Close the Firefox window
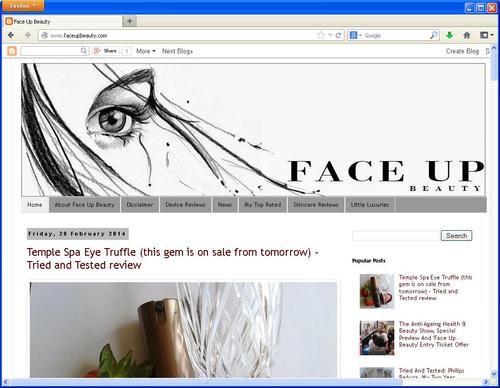 click(x=492, y=8)
